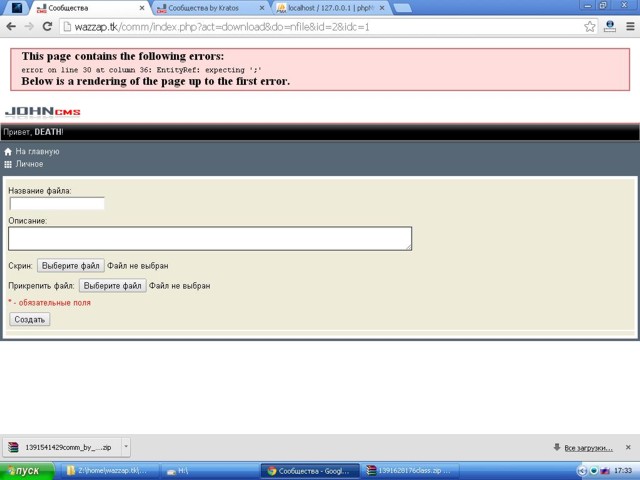Close the Сообщества by Kratos tab

pos(262,8)
